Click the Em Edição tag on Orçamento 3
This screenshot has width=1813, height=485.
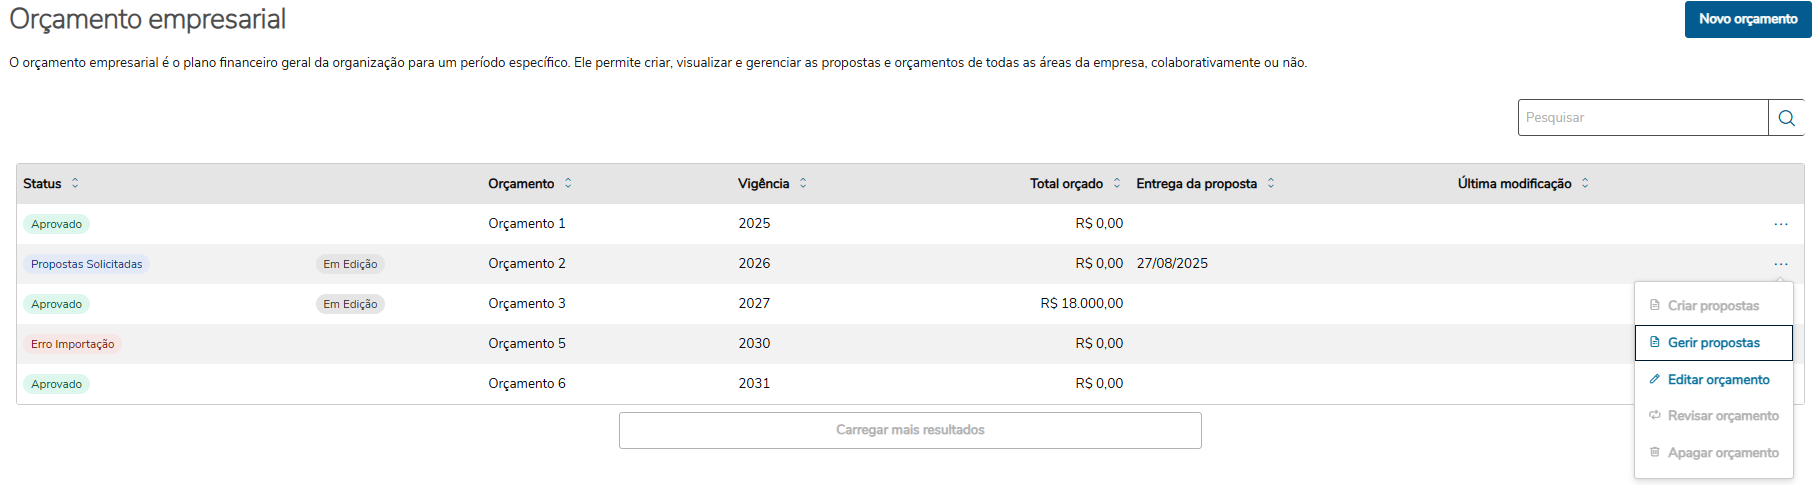point(350,304)
